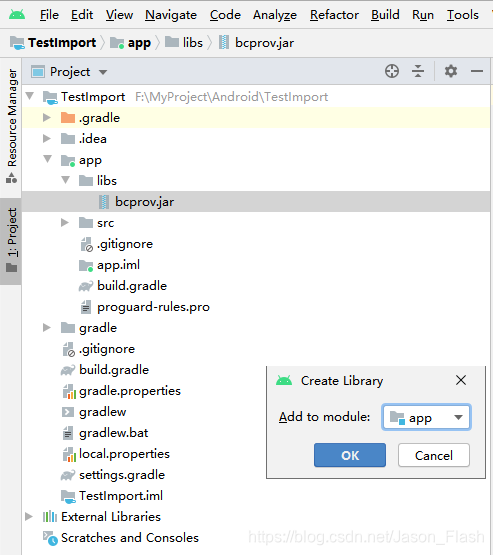The width and height of the screenshot is (493, 555).
Task: Hide the Project panel with minus icon
Action: point(477,71)
